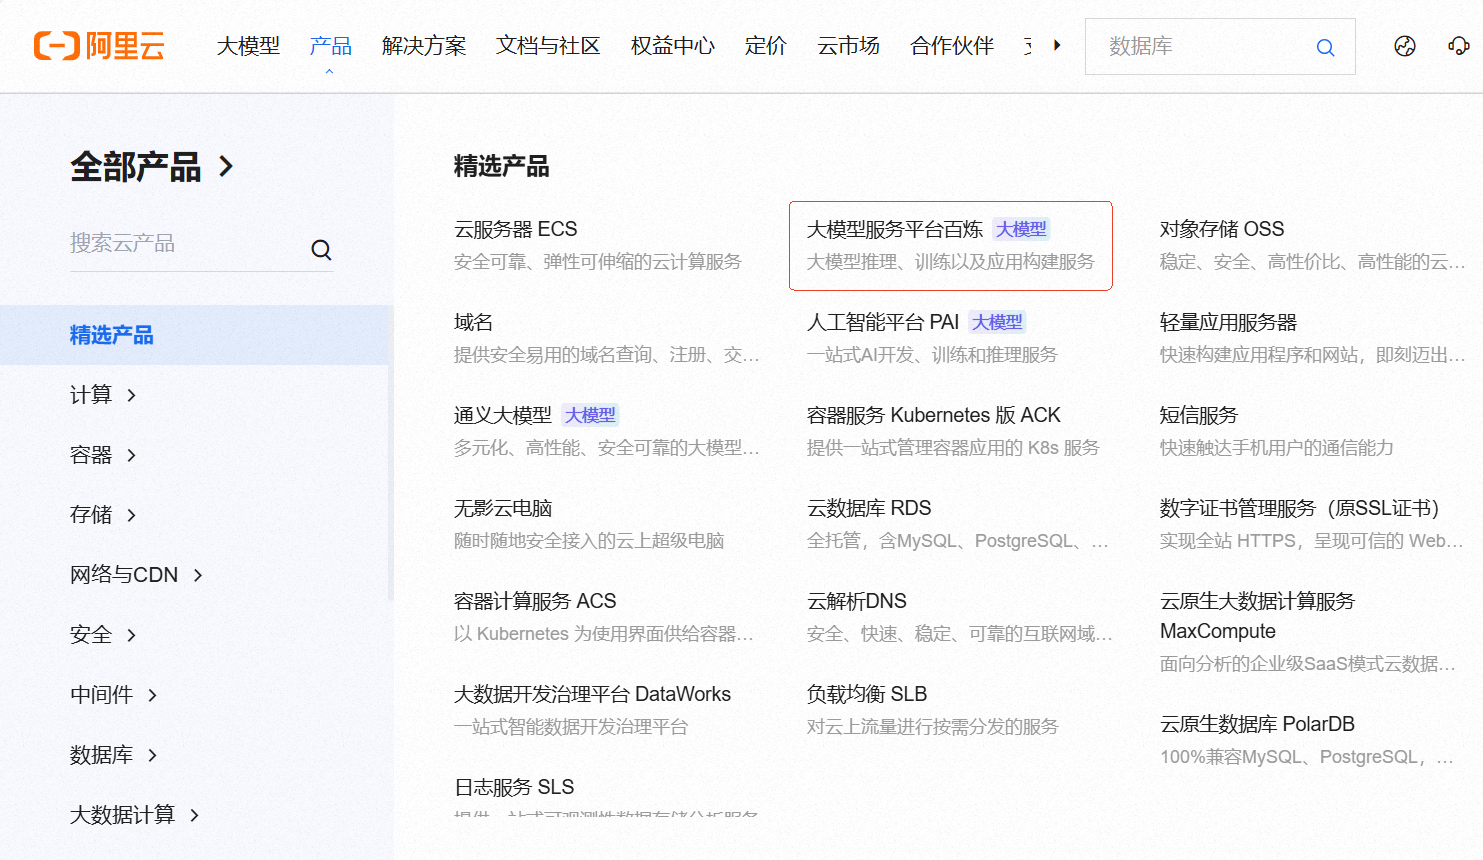The width and height of the screenshot is (1483, 860).
Task: Open the 权益中心 top menu
Action: click(x=673, y=46)
